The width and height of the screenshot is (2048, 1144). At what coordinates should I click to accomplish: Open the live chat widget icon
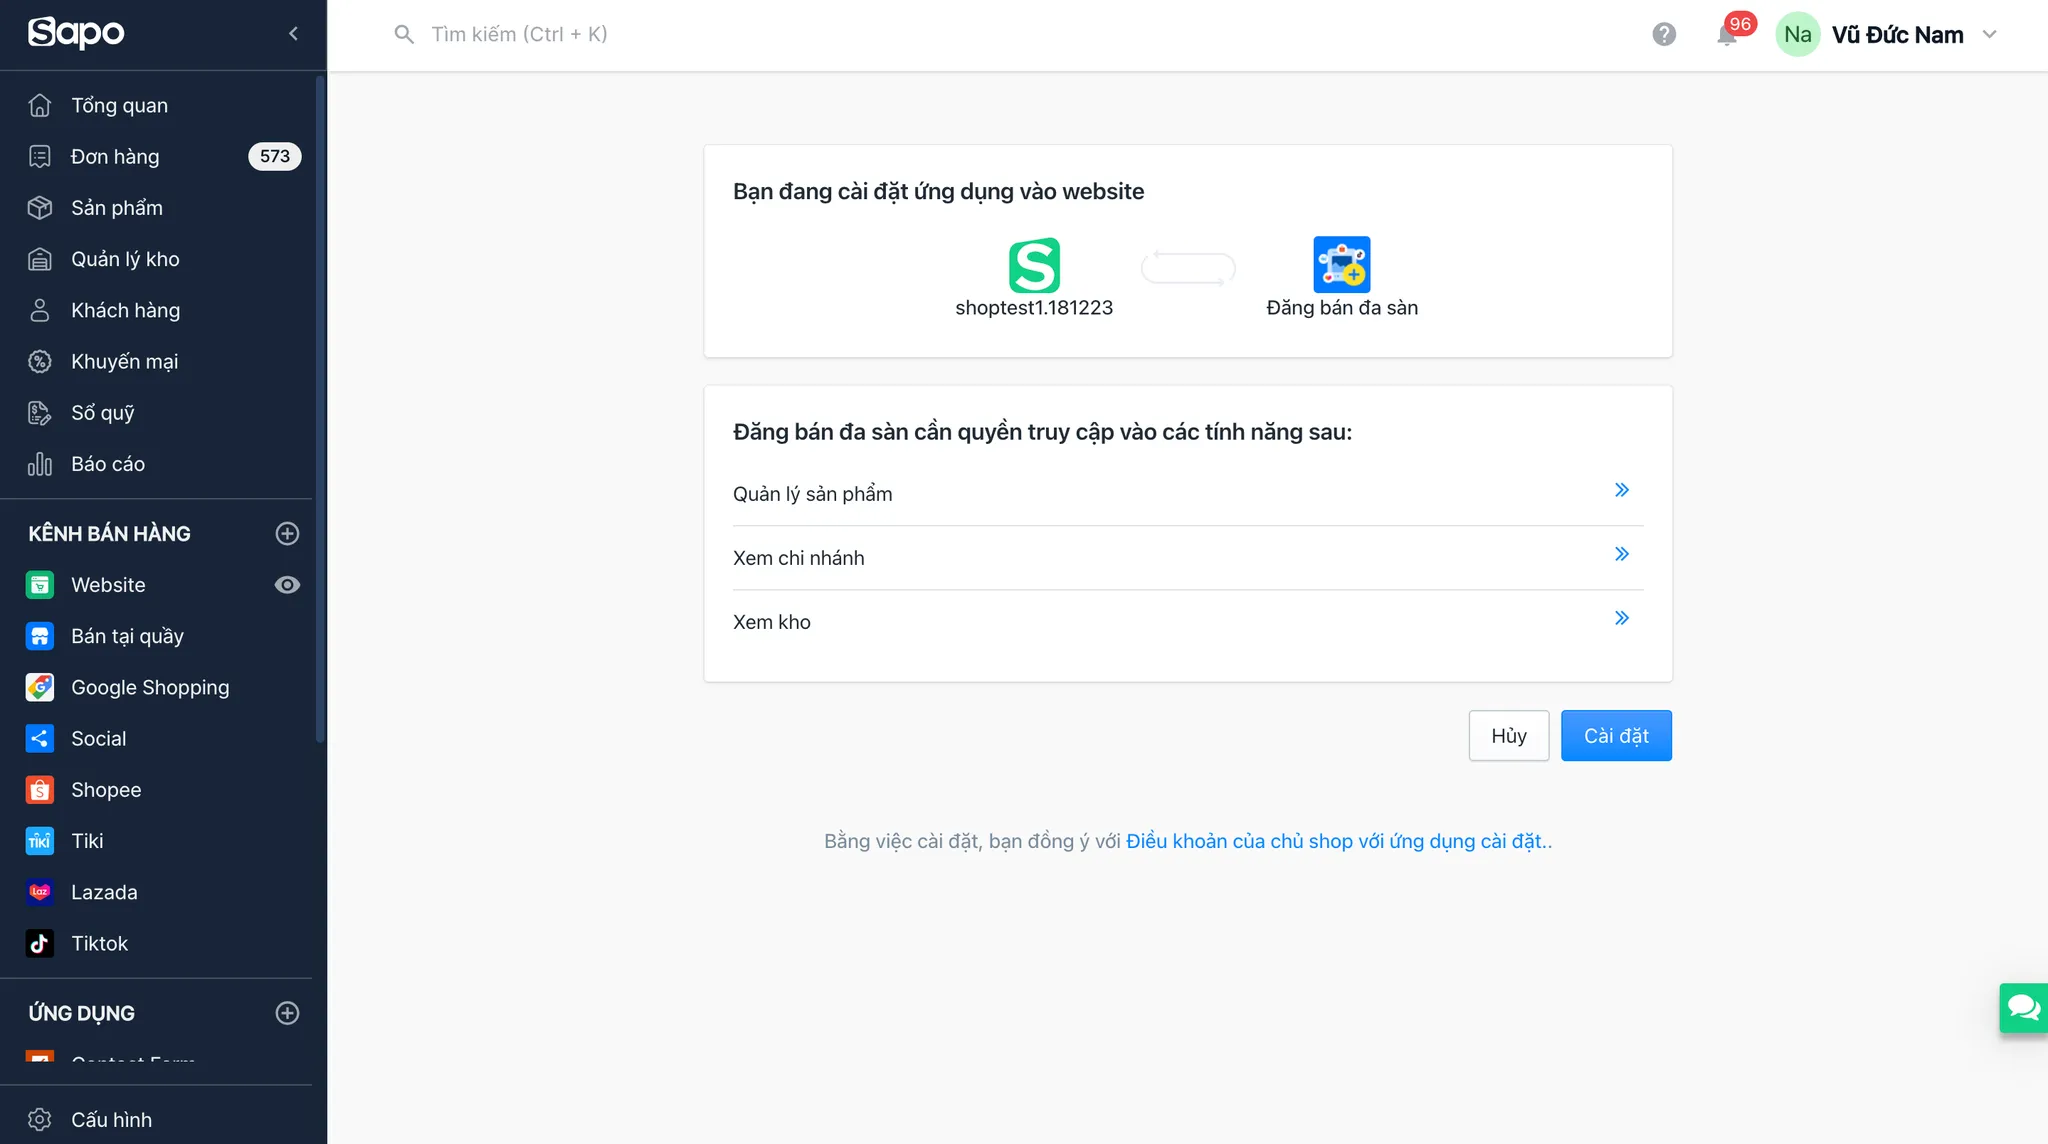point(2023,1007)
